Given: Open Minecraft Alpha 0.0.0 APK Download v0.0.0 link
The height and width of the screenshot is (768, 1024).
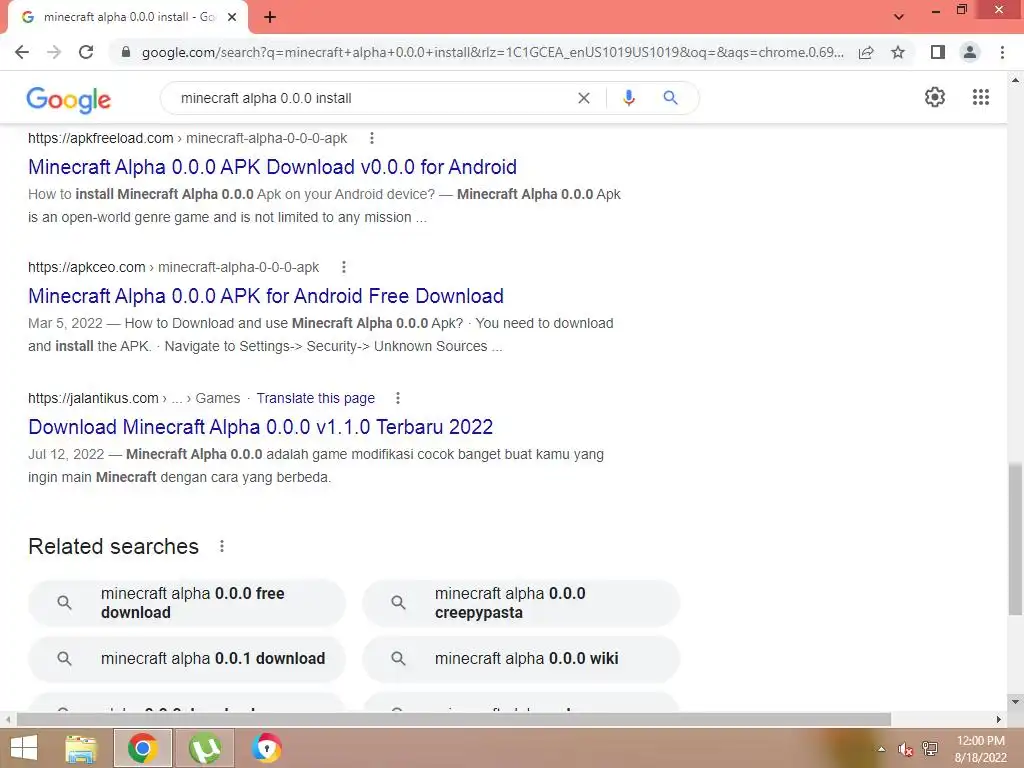Looking at the screenshot, I should [x=272, y=167].
